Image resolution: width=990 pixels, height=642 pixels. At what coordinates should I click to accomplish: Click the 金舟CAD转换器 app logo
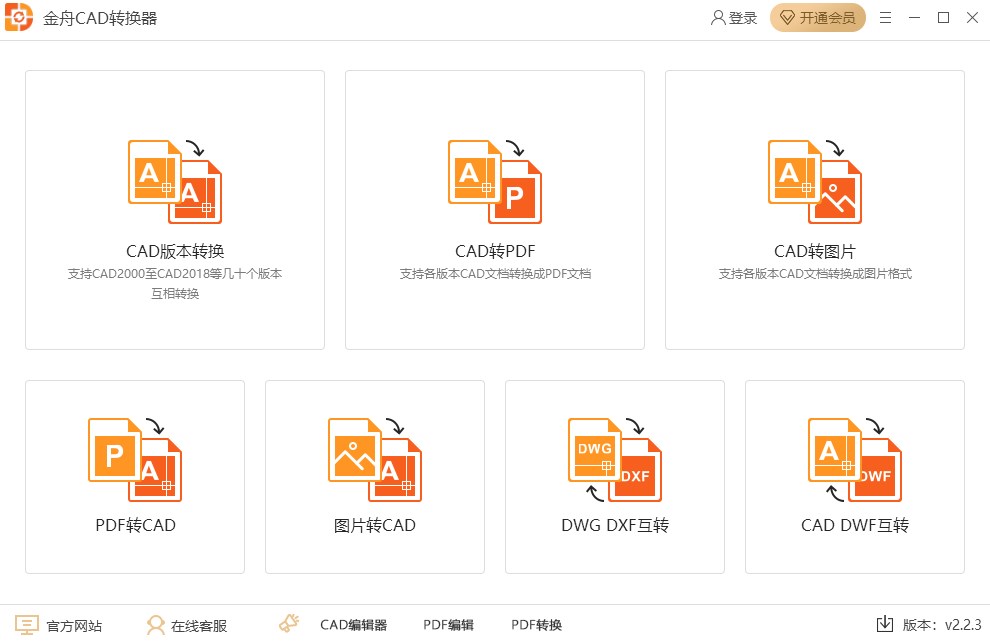point(20,18)
